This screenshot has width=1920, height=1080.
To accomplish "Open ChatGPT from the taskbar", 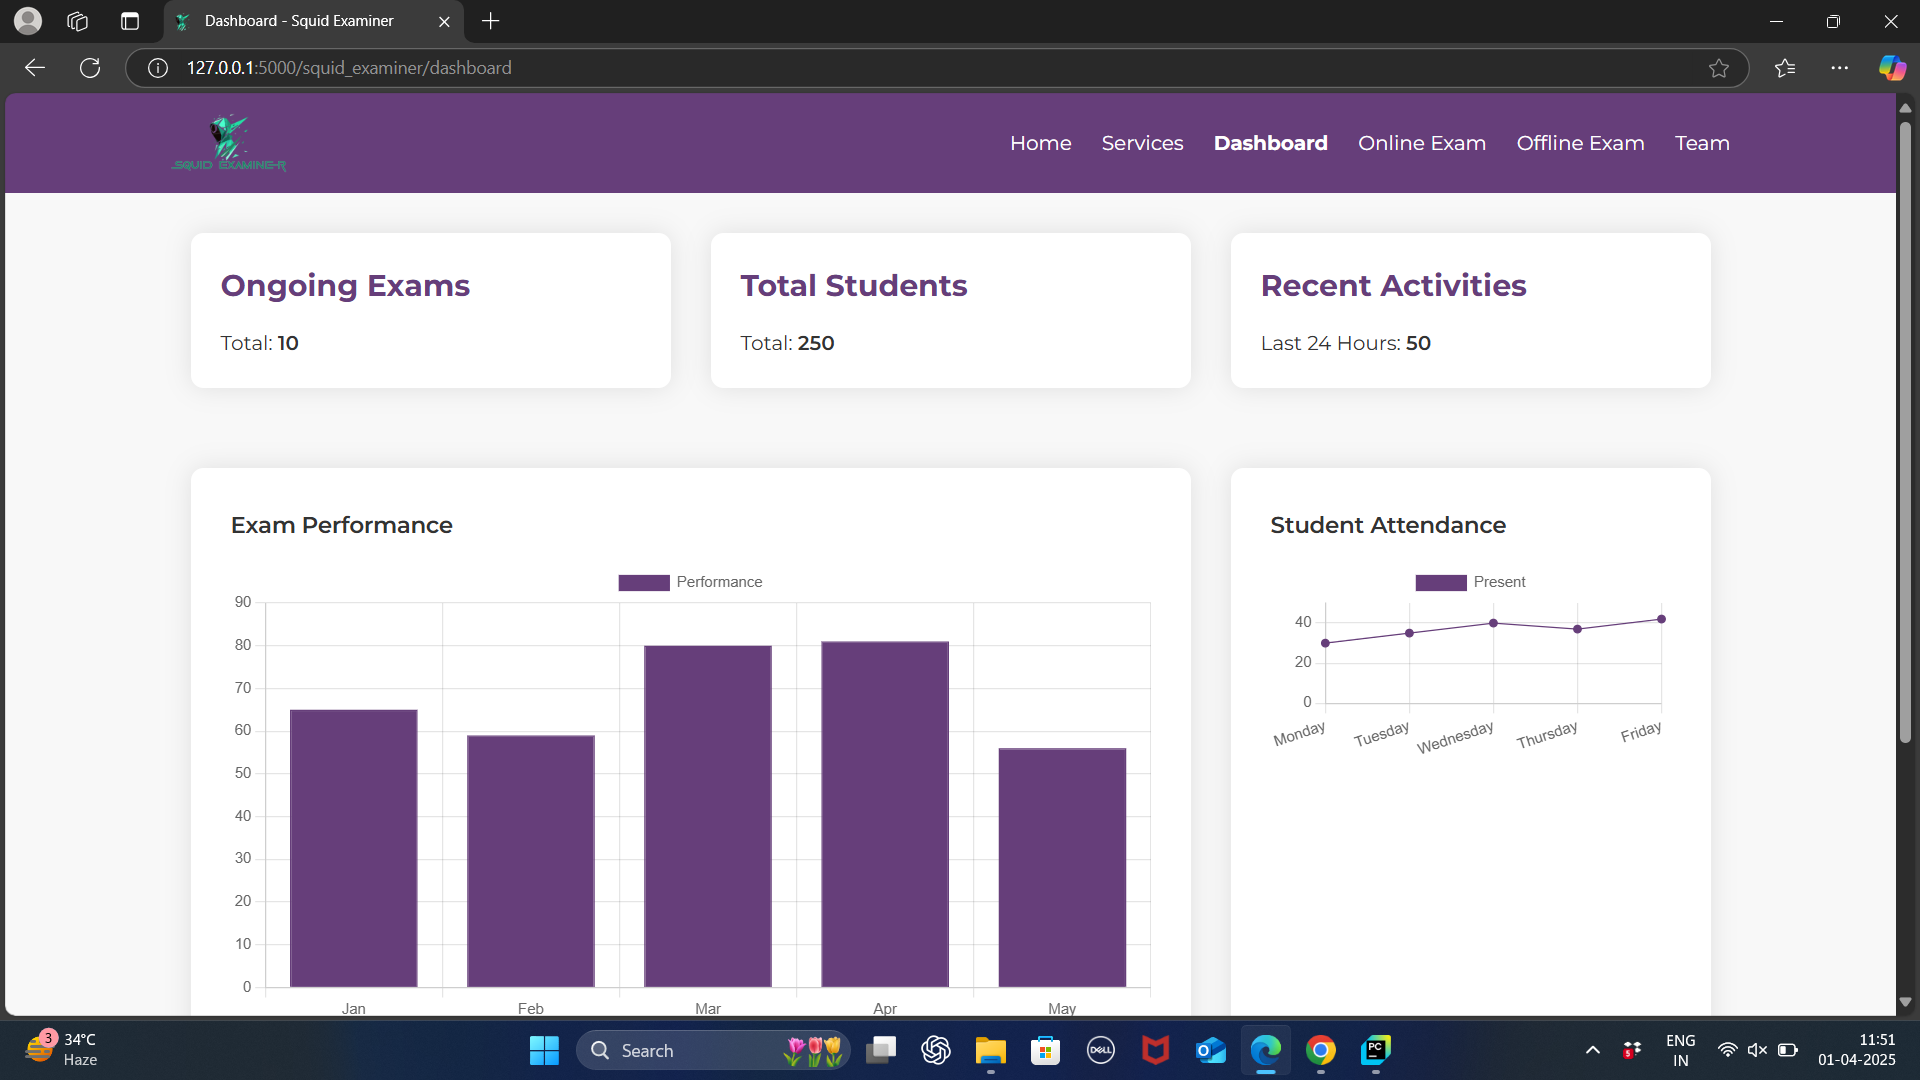I will pyautogui.click(x=936, y=1050).
